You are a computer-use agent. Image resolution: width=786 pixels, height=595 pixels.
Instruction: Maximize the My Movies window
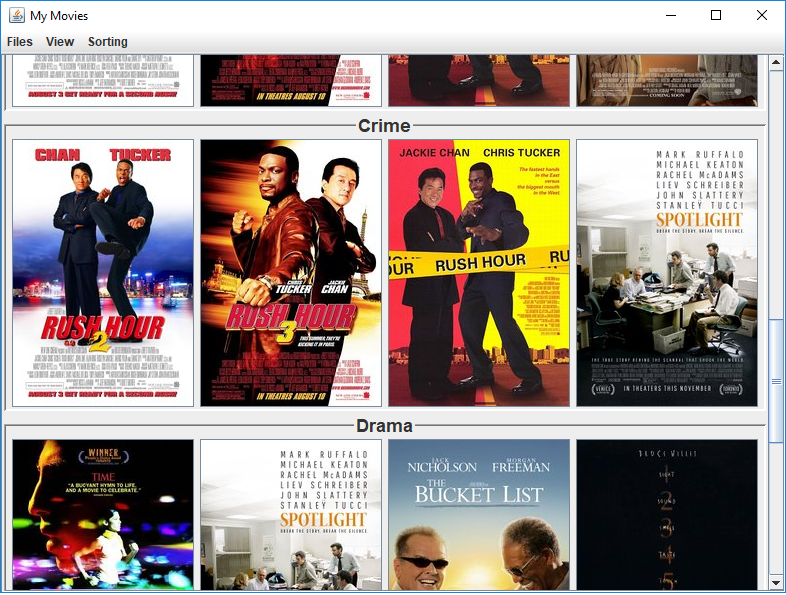(x=716, y=16)
